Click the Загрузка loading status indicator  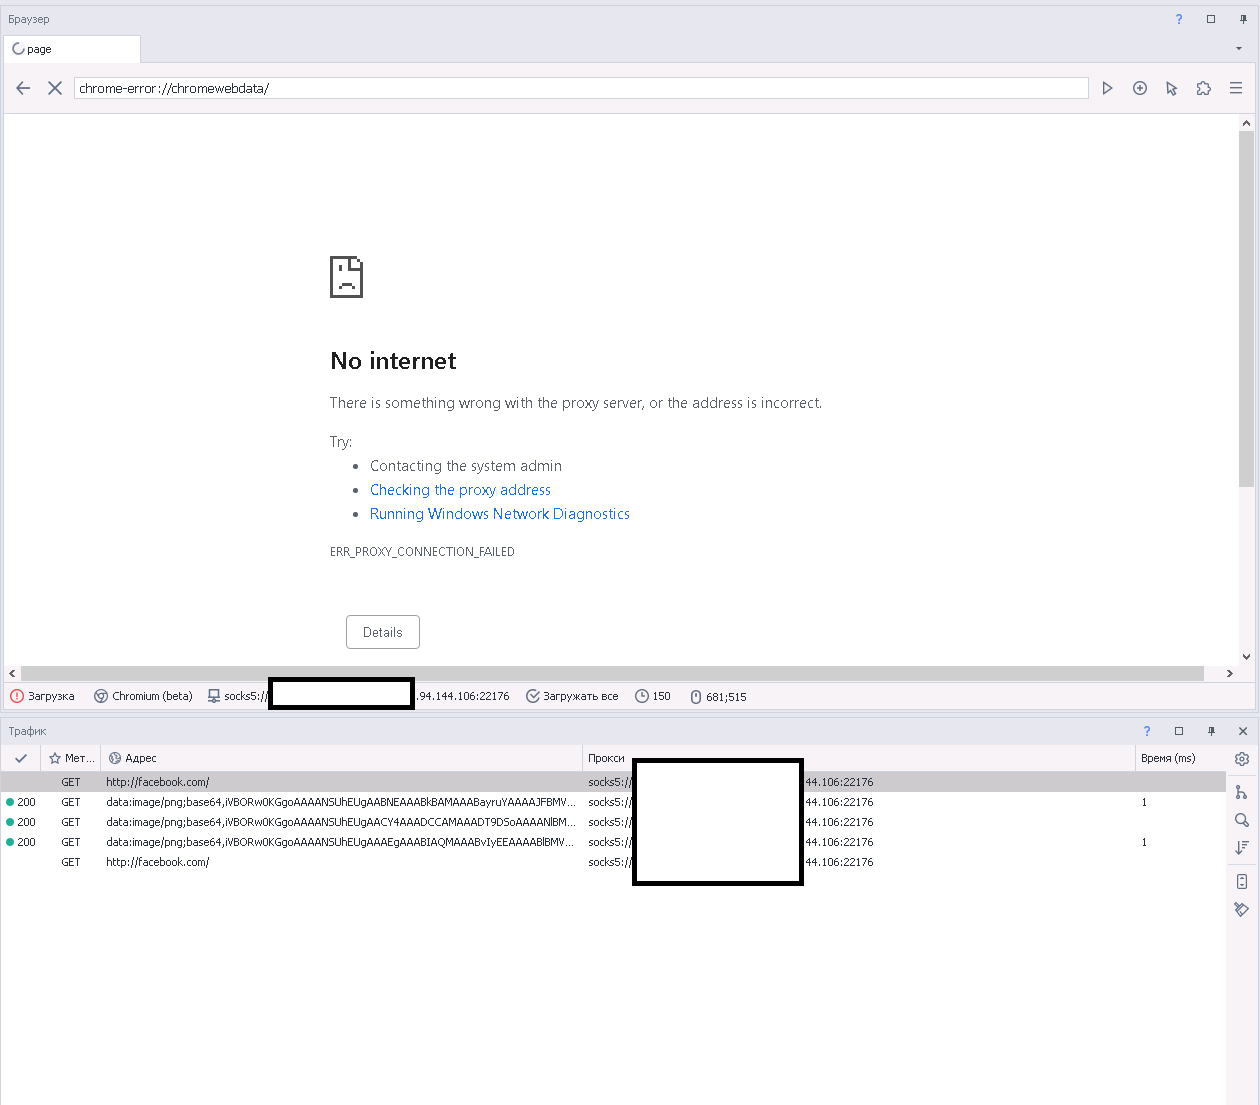pos(42,696)
